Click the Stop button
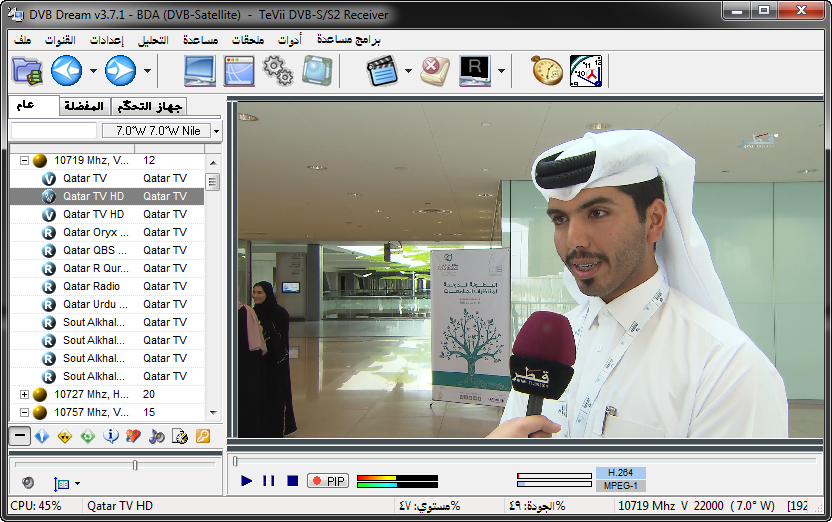Screen dimensions: 832x522 point(292,481)
